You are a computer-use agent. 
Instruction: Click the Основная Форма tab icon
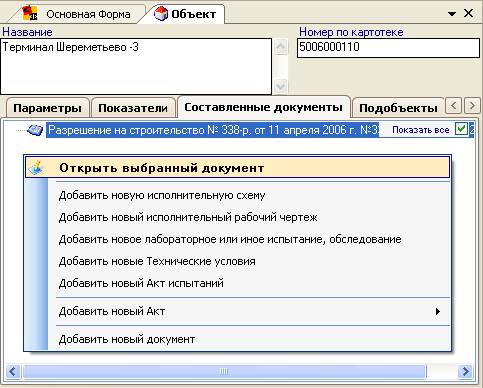point(30,14)
